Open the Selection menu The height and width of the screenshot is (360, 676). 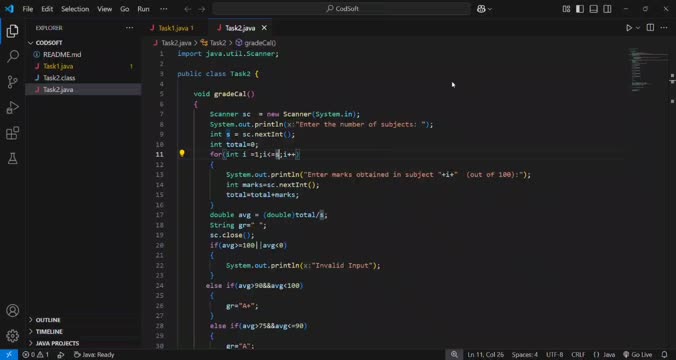pyautogui.click(x=75, y=9)
